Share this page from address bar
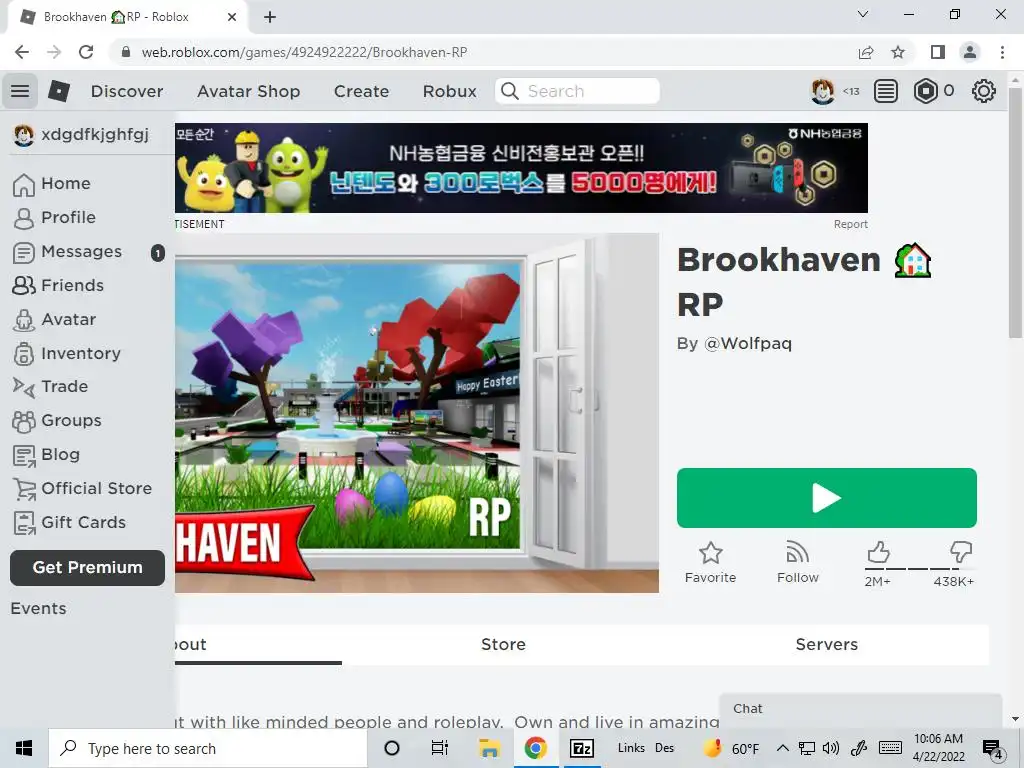Screen dimensions: 1024x768 click(866, 52)
